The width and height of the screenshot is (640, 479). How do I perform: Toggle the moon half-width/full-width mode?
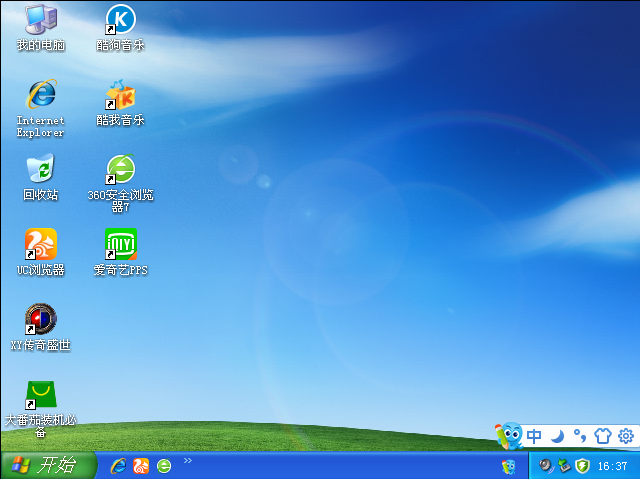tap(557, 436)
